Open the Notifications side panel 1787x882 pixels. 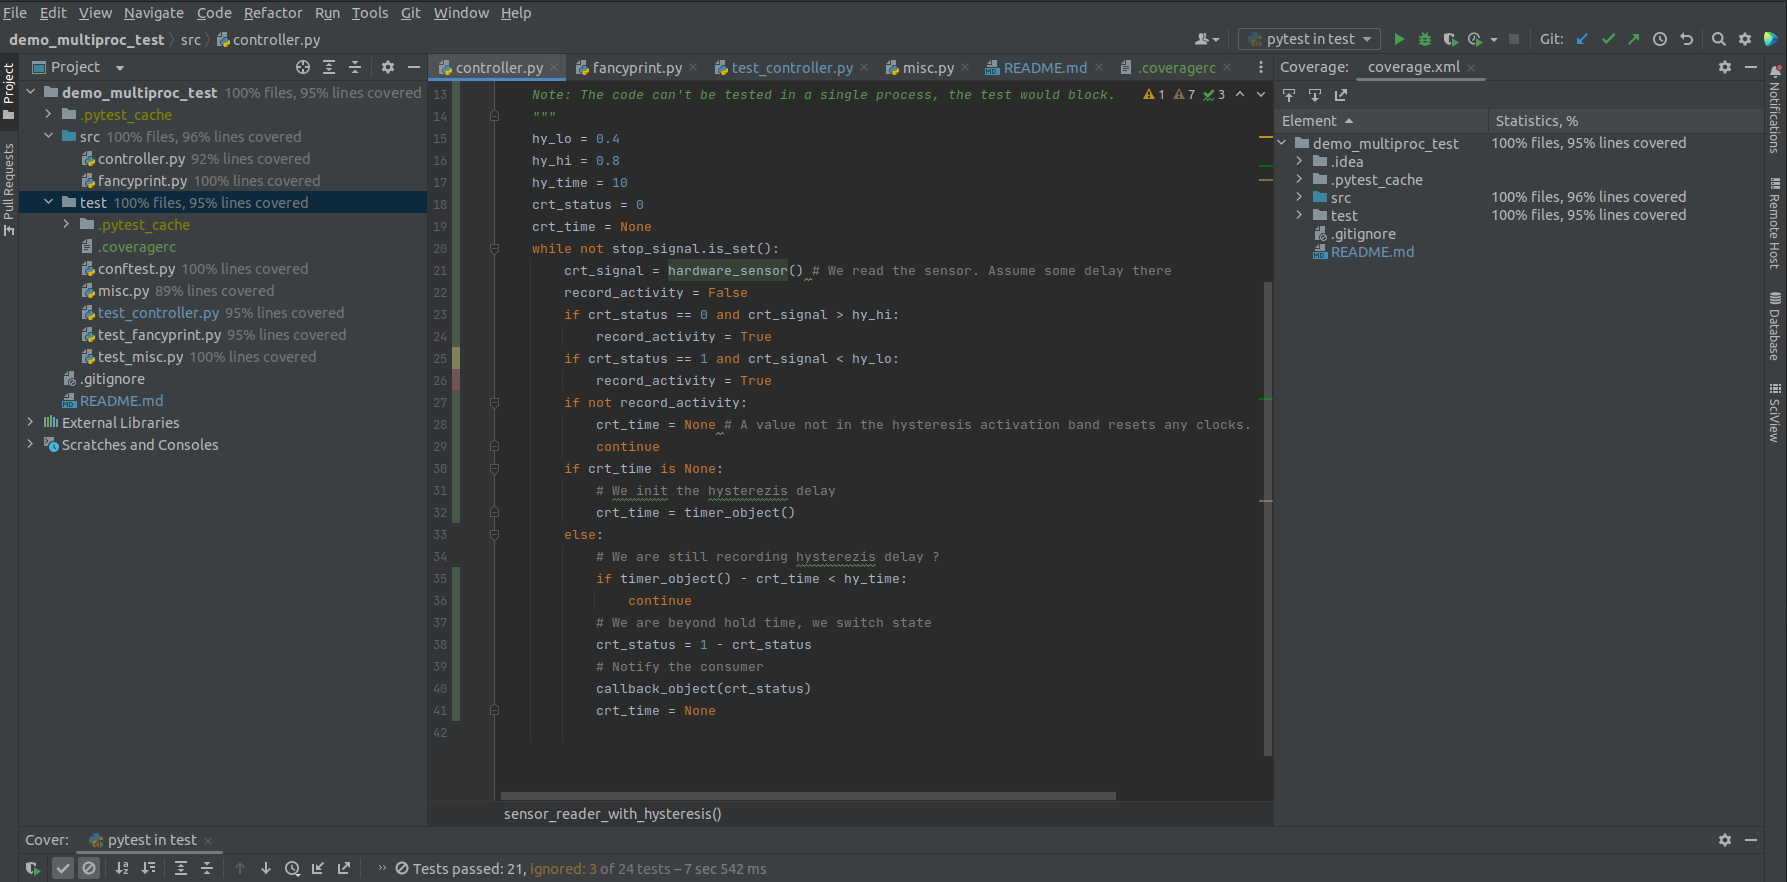click(x=1775, y=110)
